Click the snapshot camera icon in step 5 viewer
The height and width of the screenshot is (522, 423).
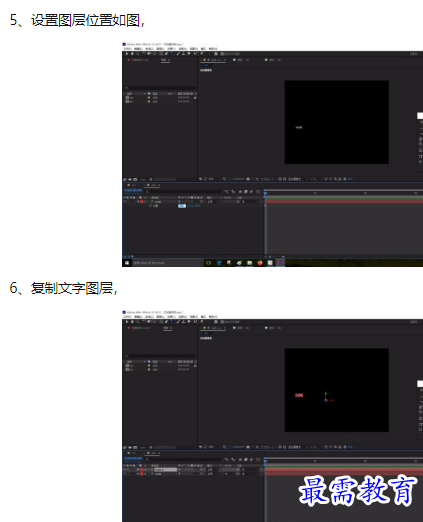(248, 179)
